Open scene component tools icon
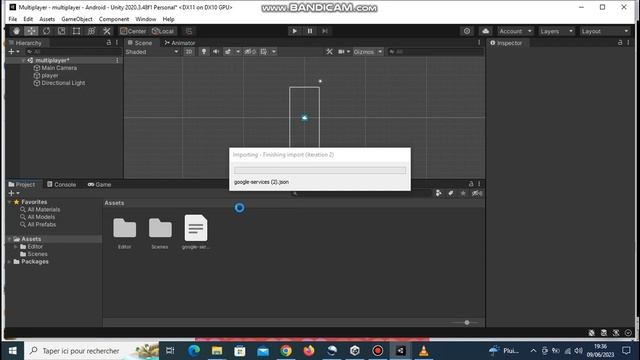 (x=329, y=52)
